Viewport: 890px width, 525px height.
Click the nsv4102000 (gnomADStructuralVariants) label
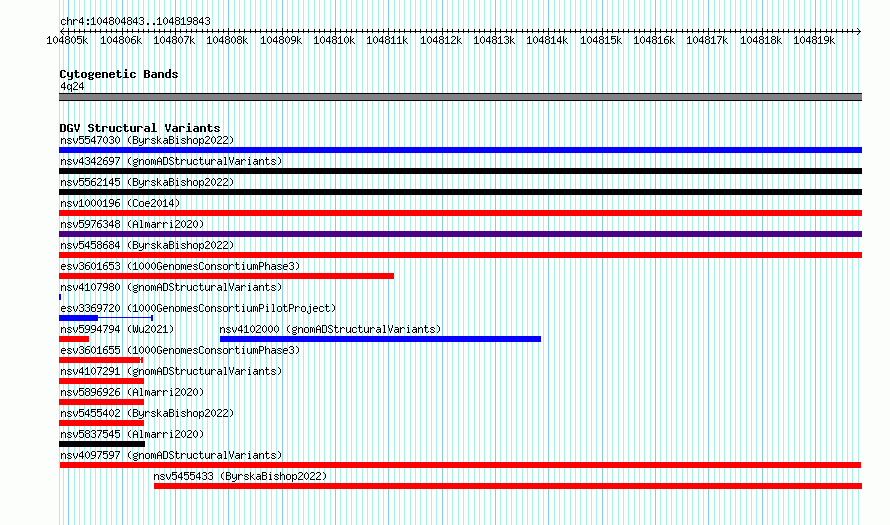coord(330,329)
